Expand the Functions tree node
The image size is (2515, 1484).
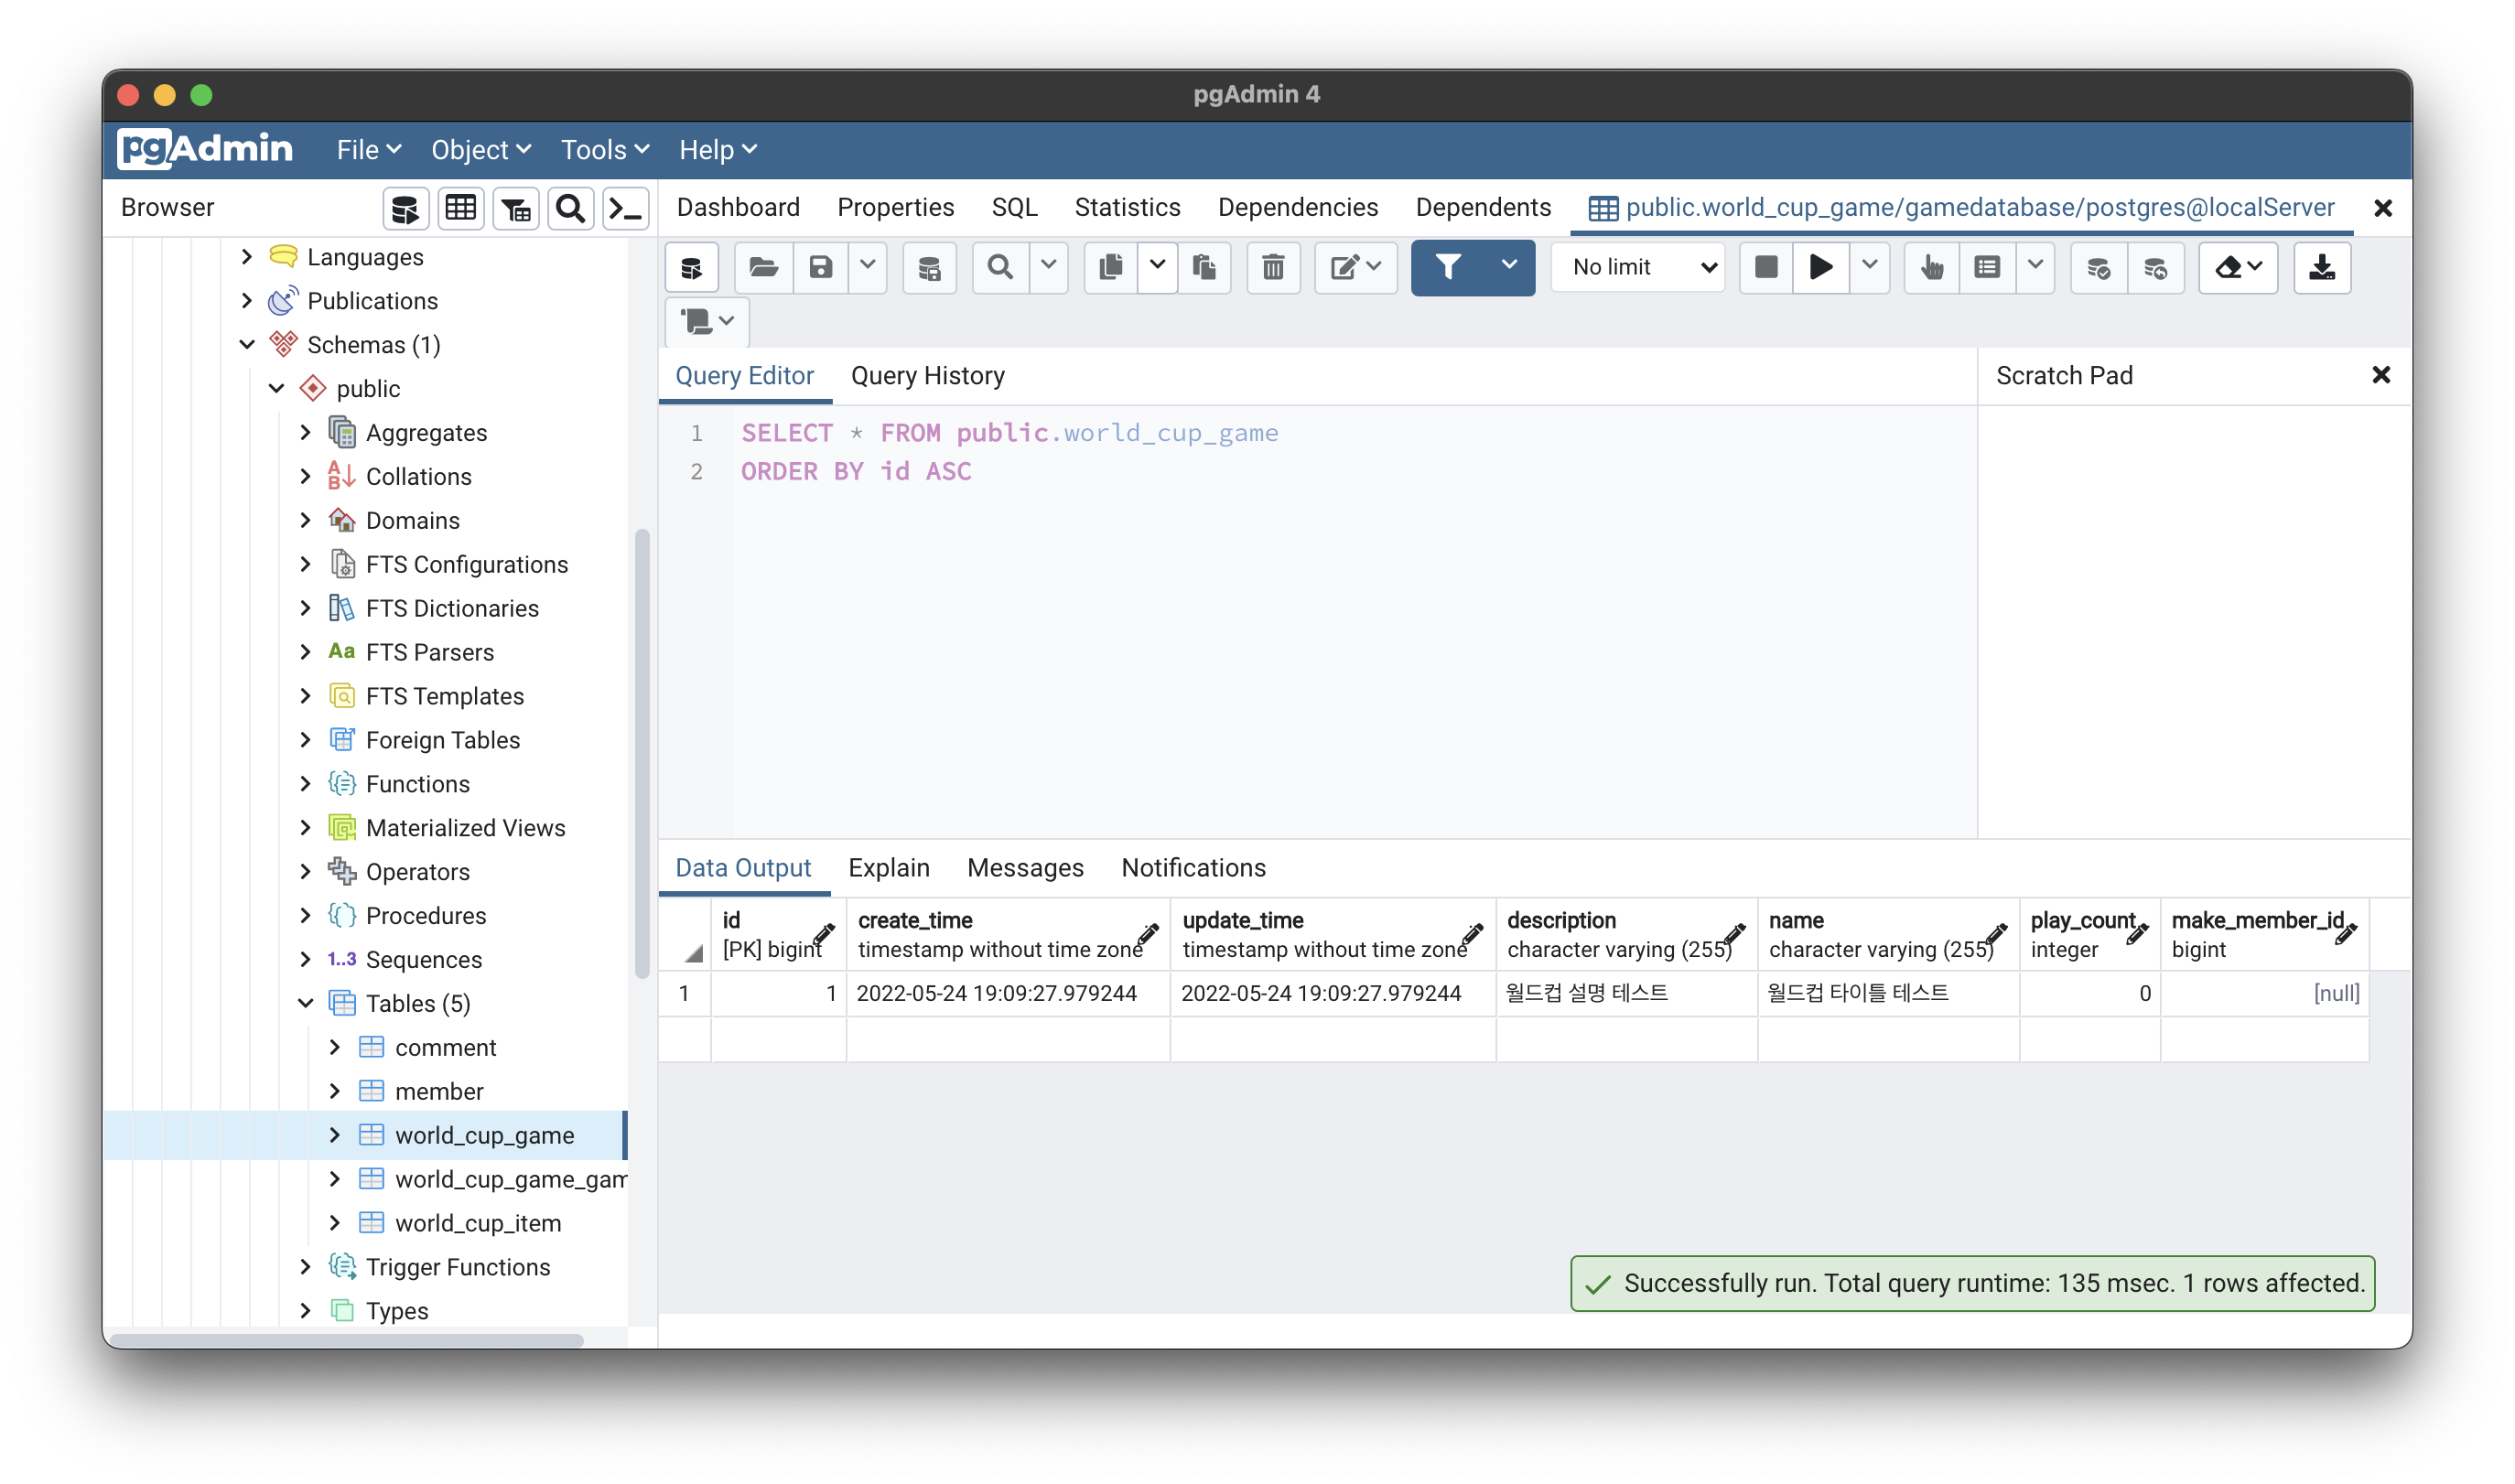pos(306,784)
